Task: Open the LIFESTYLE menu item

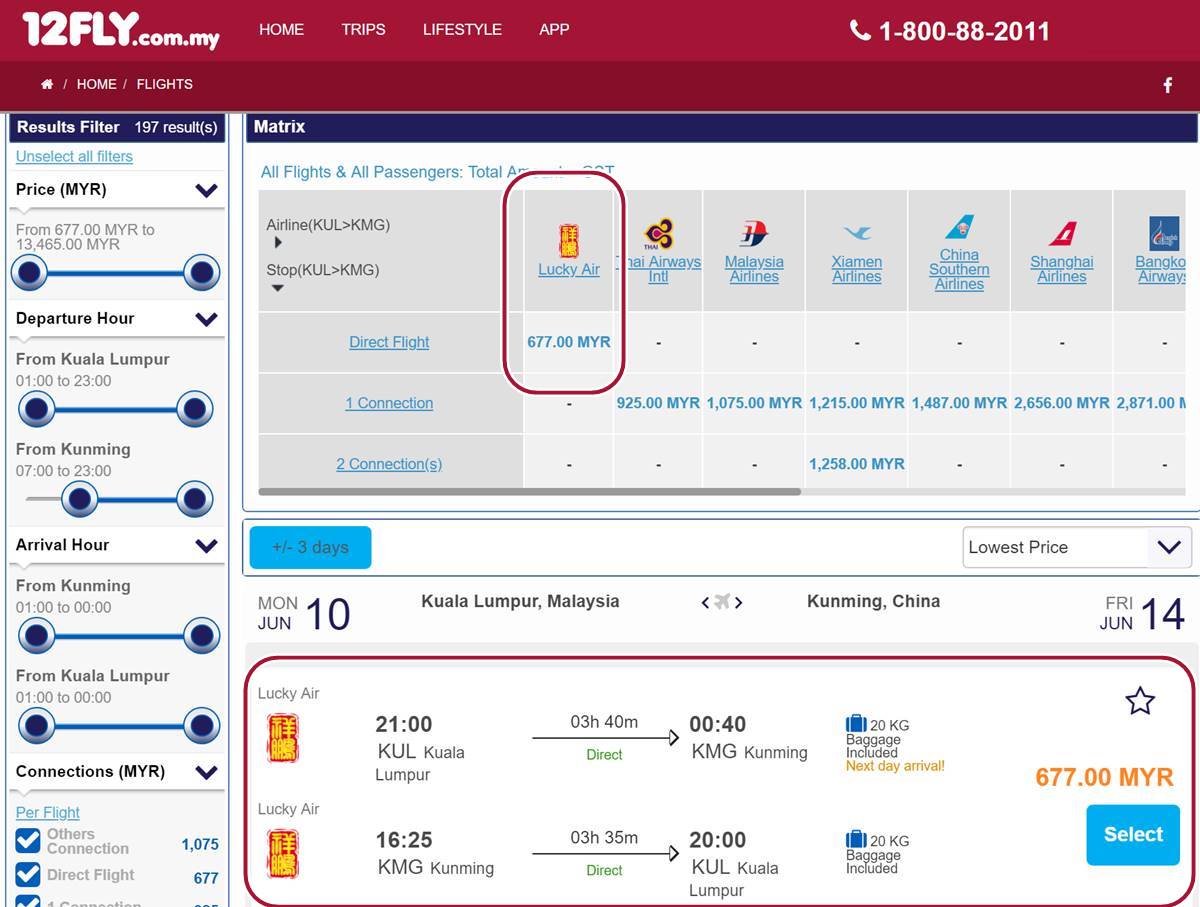Action: click(462, 30)
